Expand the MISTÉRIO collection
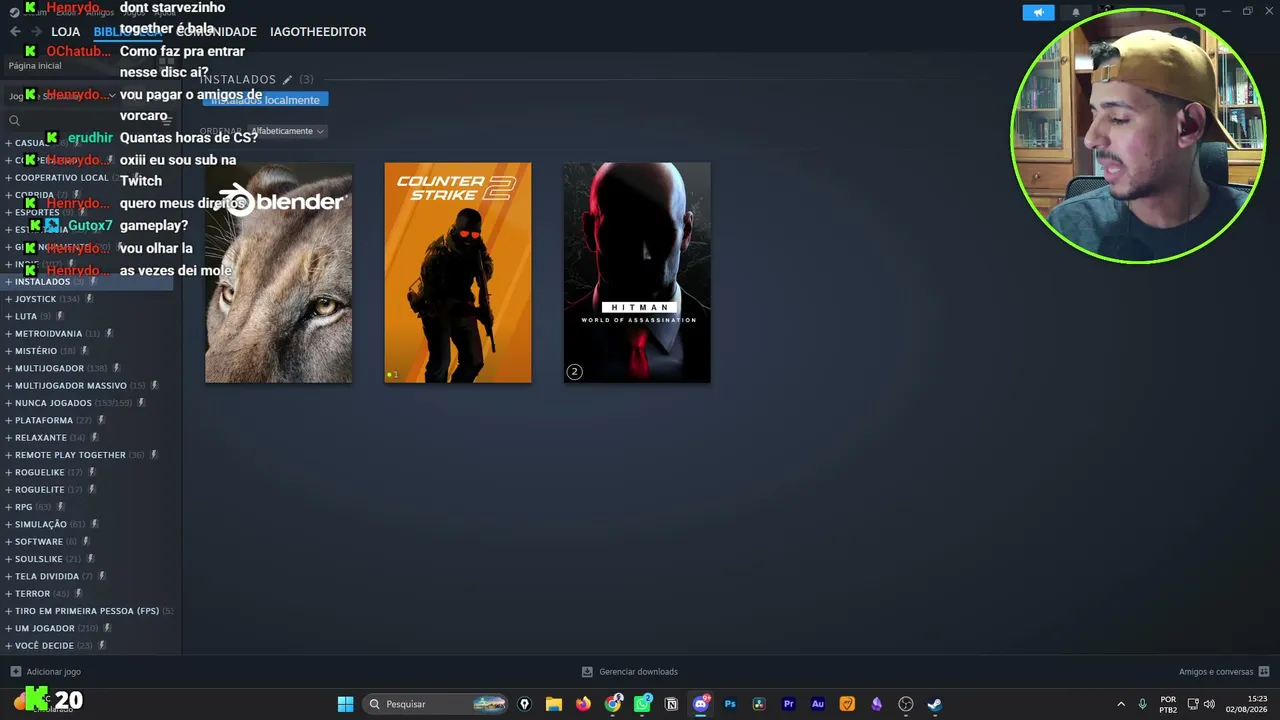The height and width of the screenshot is (720, 1280). (x=8, y=351)
